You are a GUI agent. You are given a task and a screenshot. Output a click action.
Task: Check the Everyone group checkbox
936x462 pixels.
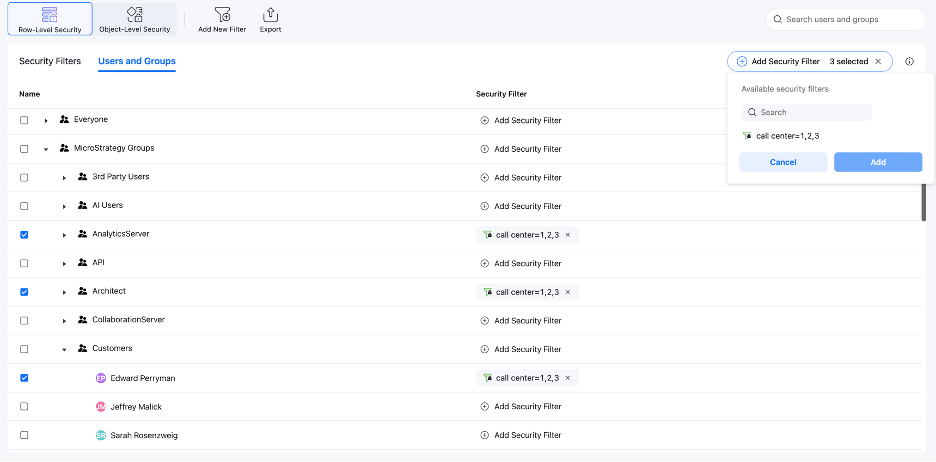tap(24, 120)
